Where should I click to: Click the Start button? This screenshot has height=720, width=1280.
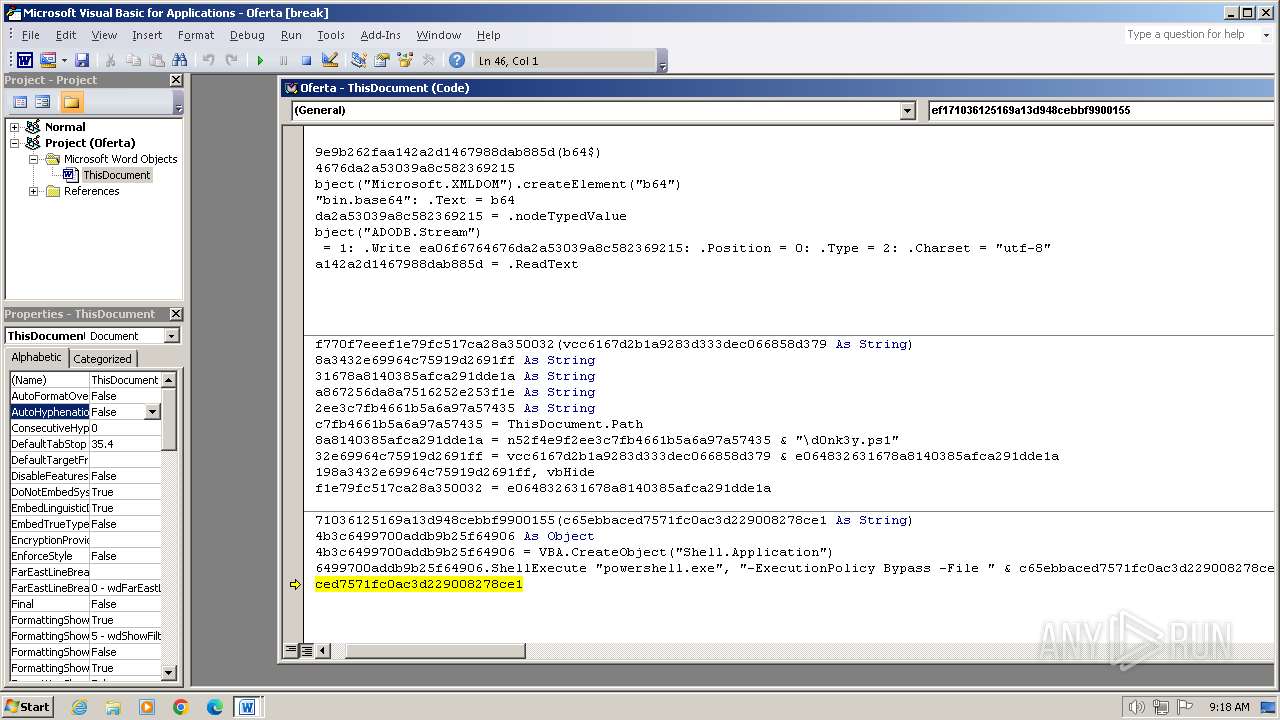[x=28, y=707]
